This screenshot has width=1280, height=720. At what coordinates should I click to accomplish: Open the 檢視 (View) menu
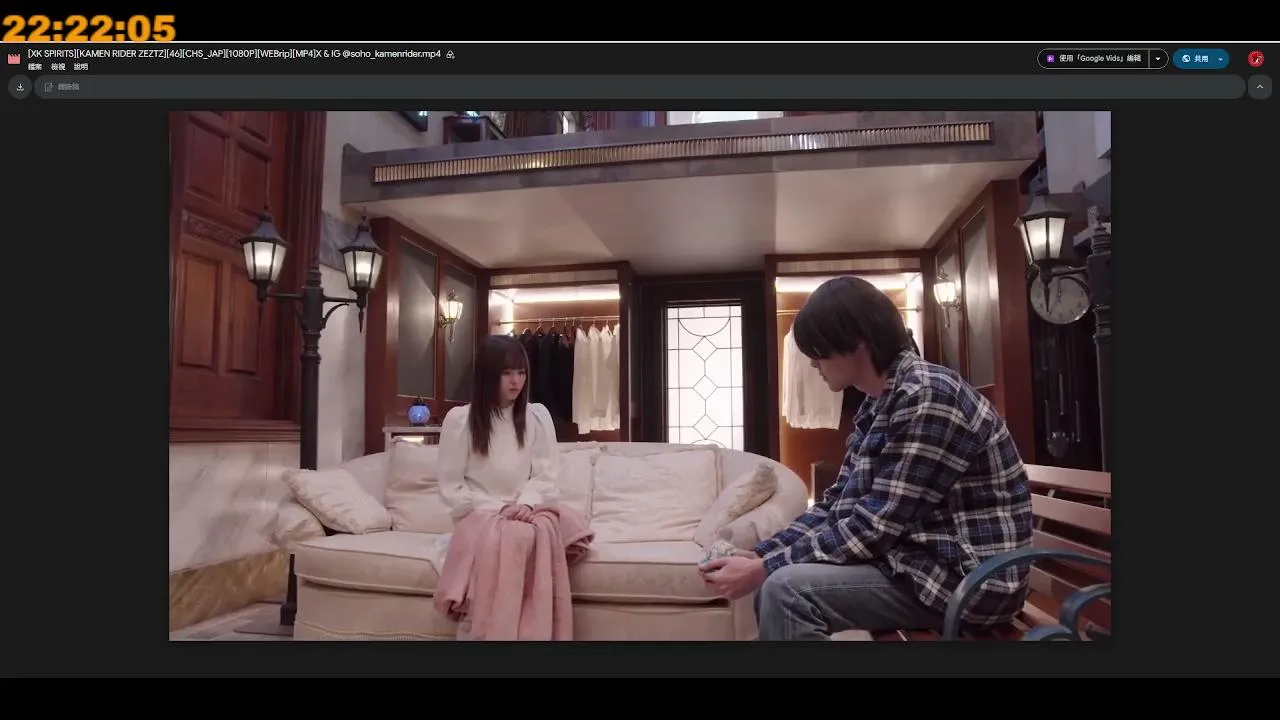coord(58,67)
